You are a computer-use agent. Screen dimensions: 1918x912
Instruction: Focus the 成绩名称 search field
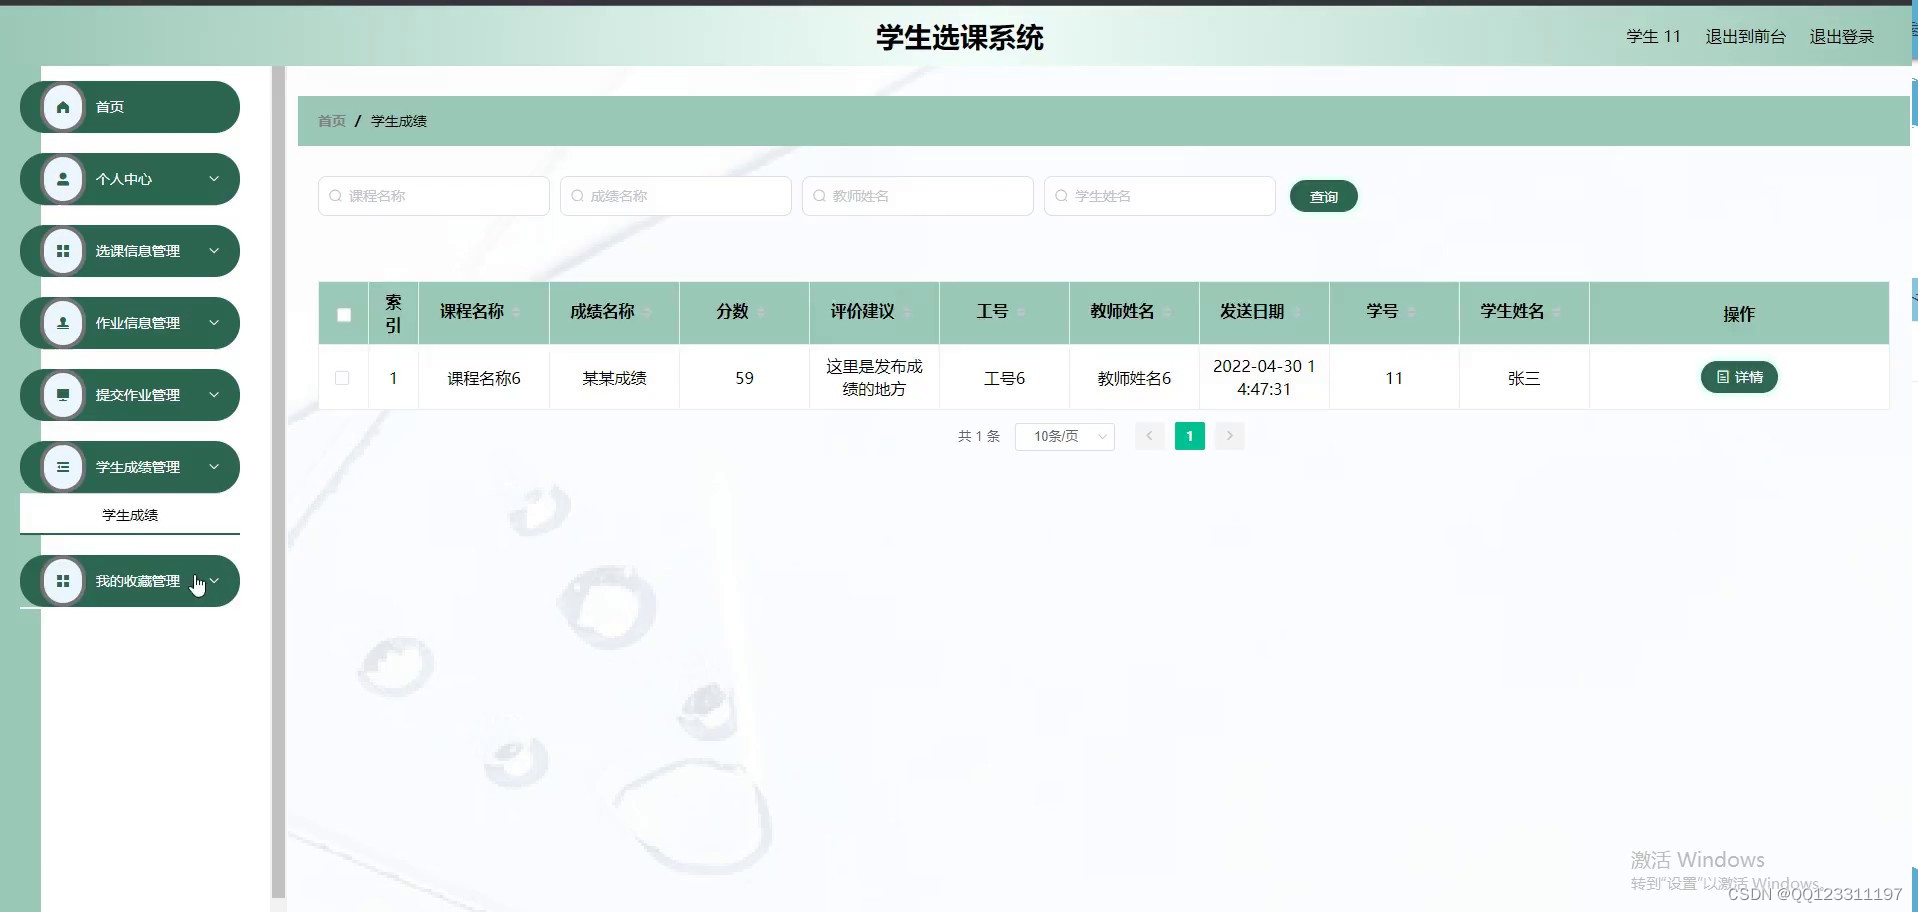676,196
